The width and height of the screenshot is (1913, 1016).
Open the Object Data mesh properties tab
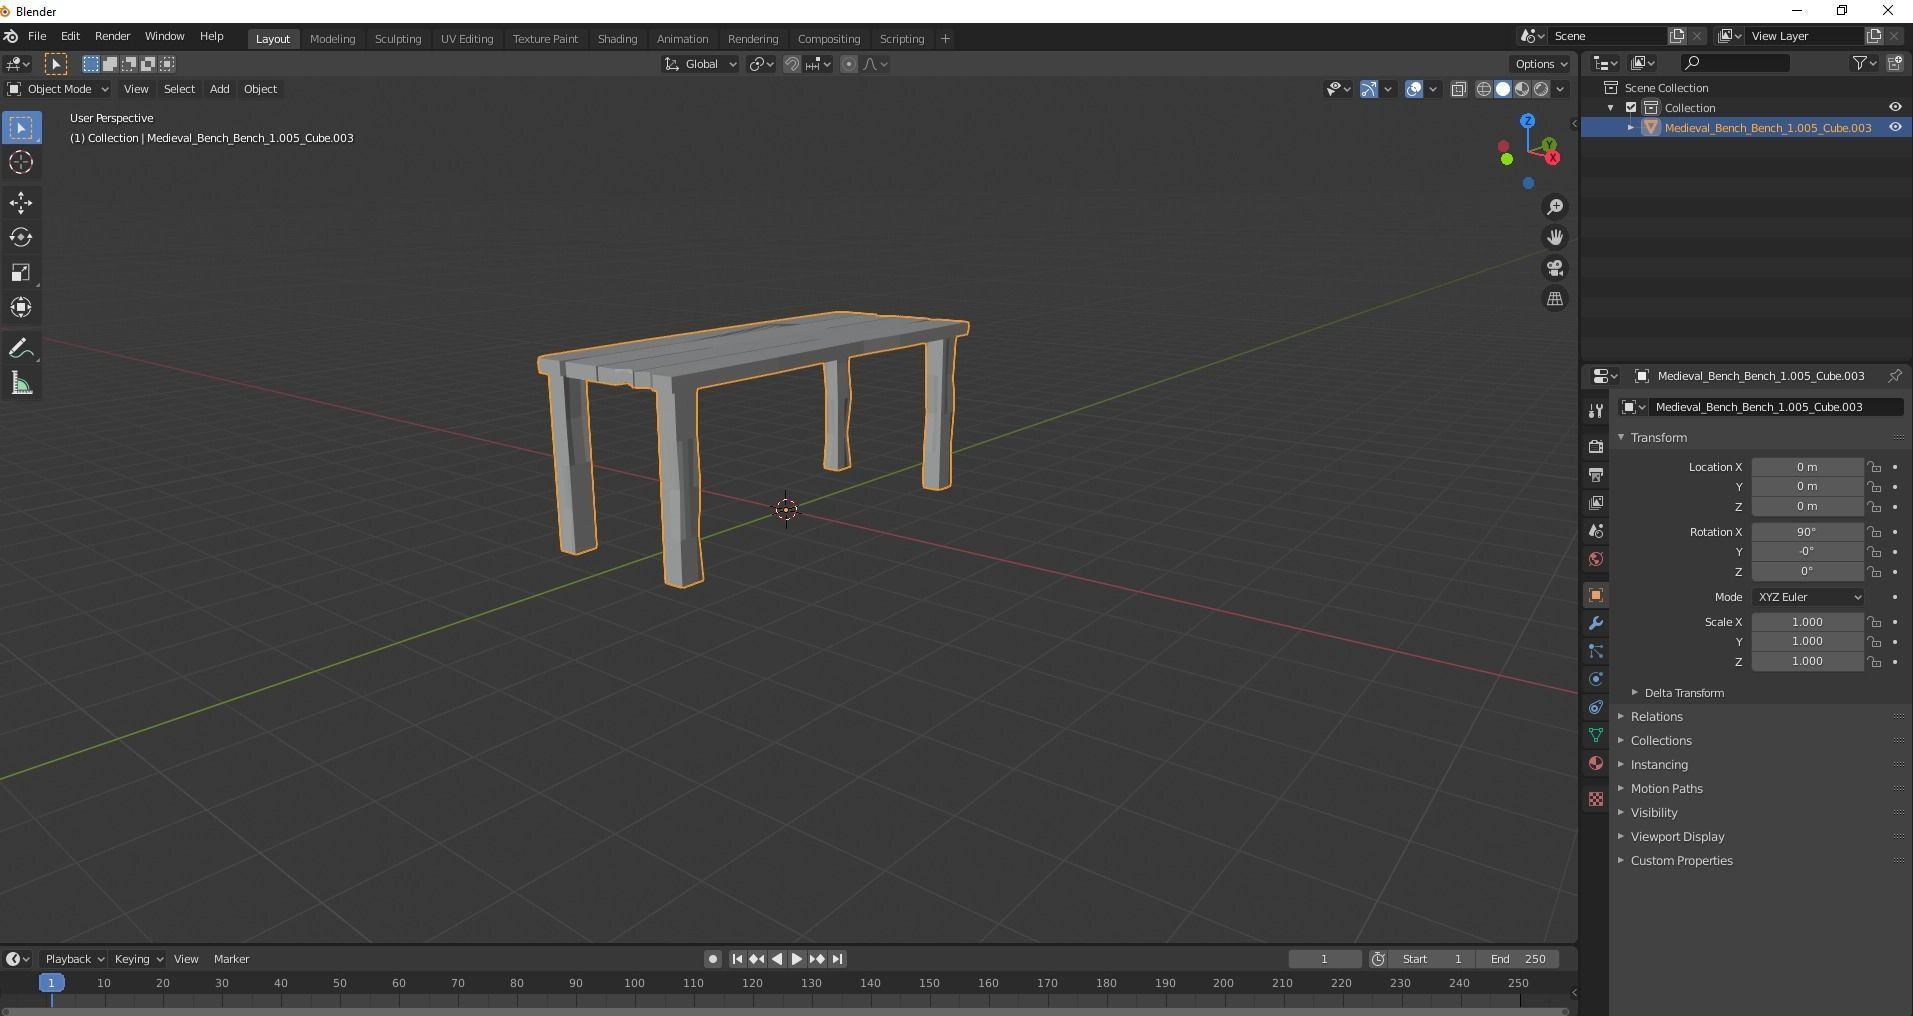click(1596, 735)
